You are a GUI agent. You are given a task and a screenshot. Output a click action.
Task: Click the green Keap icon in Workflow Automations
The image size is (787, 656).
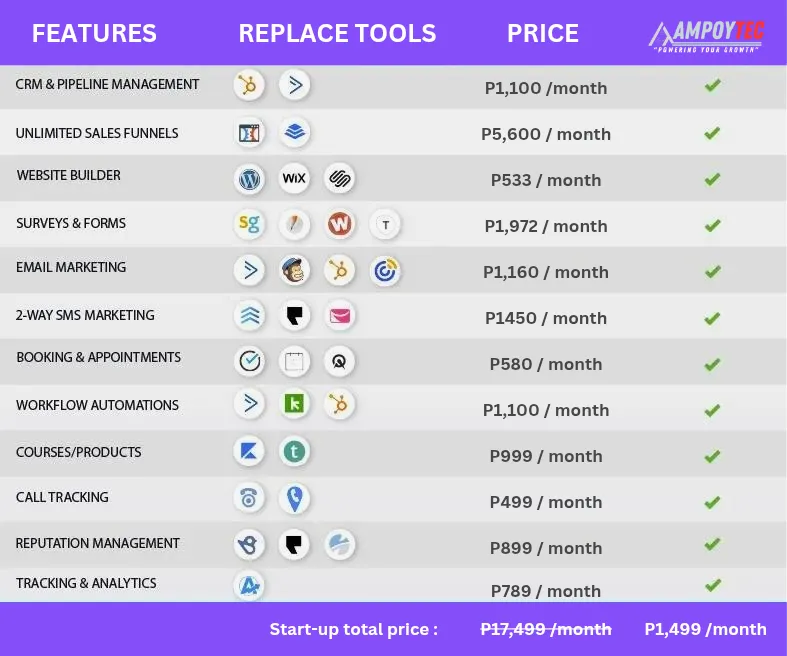[x=294, y=404]
